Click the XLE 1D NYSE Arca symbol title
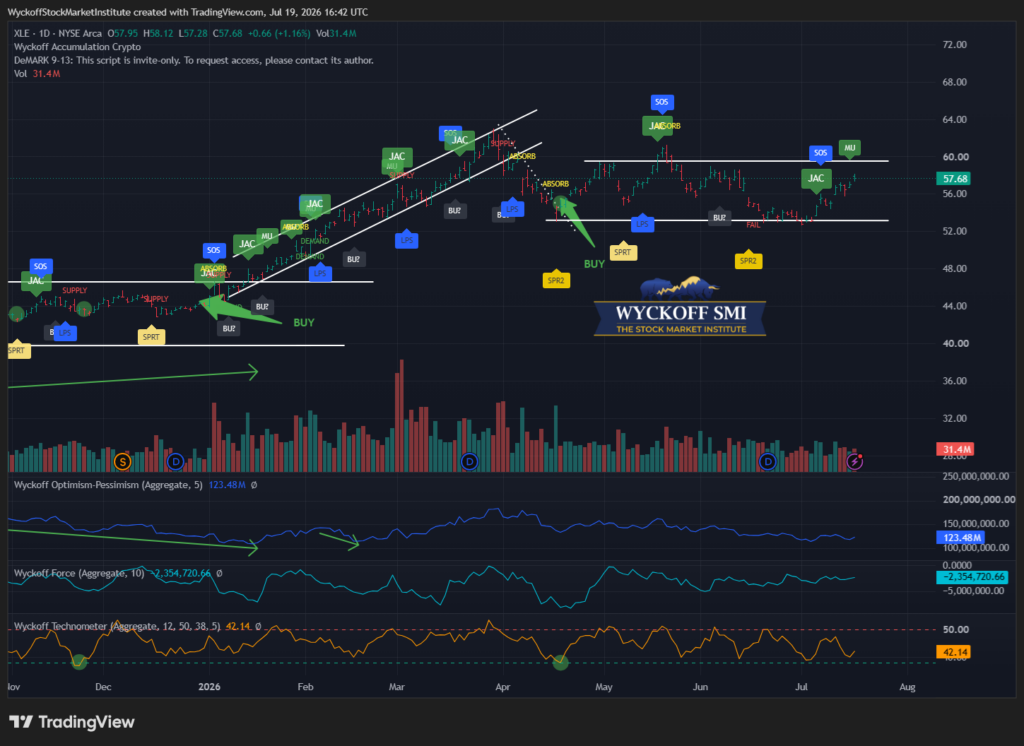This screenshot has height=746, width=1024. click(x=58, y=33)
